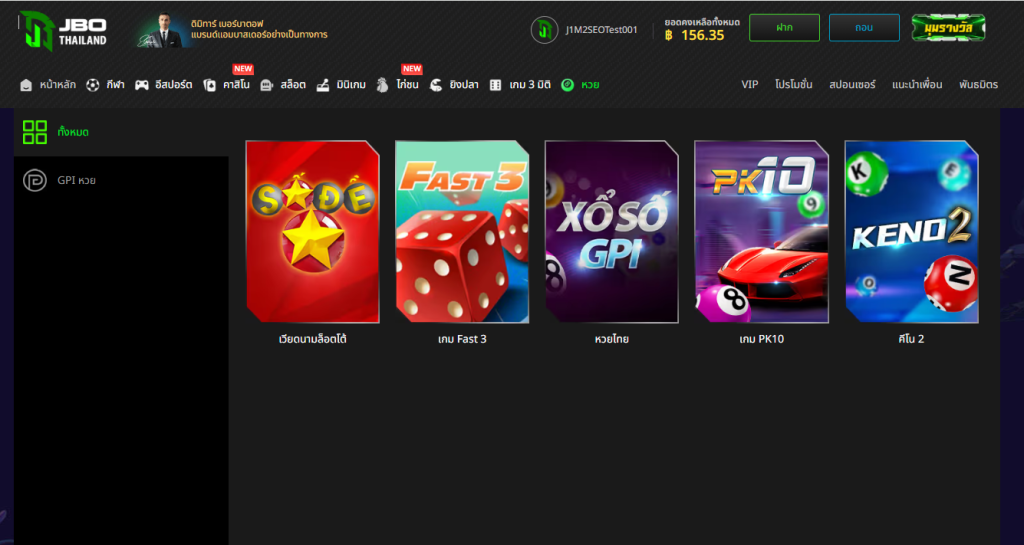The image size is (1024, 545).
Task: Click the soccer ball sports icon
Action: [x=93, y=85]
